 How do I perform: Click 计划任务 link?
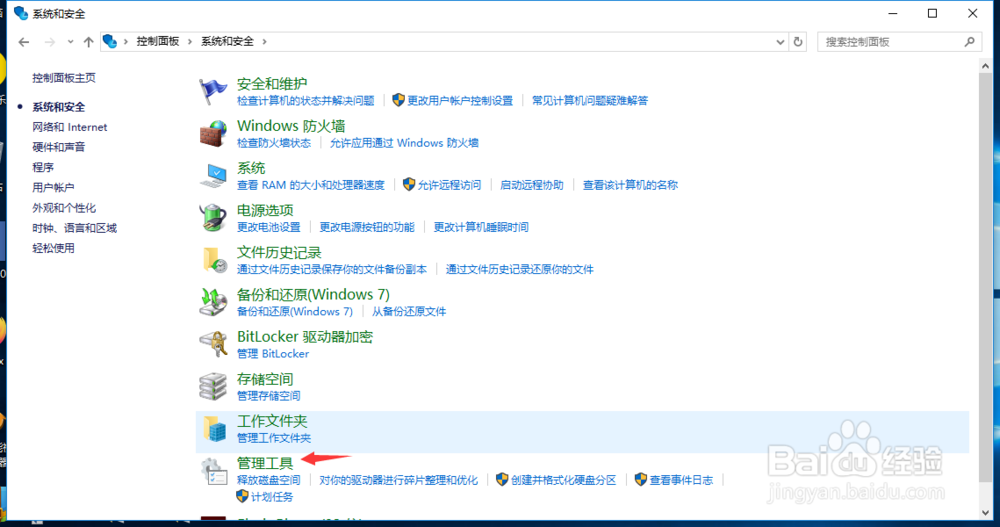(272, 496)
